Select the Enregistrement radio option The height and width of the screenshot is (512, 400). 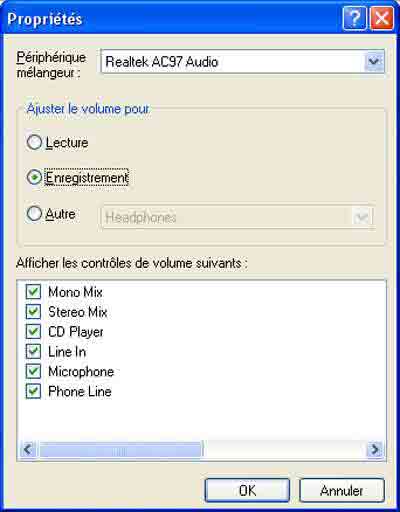click(34, 177)
